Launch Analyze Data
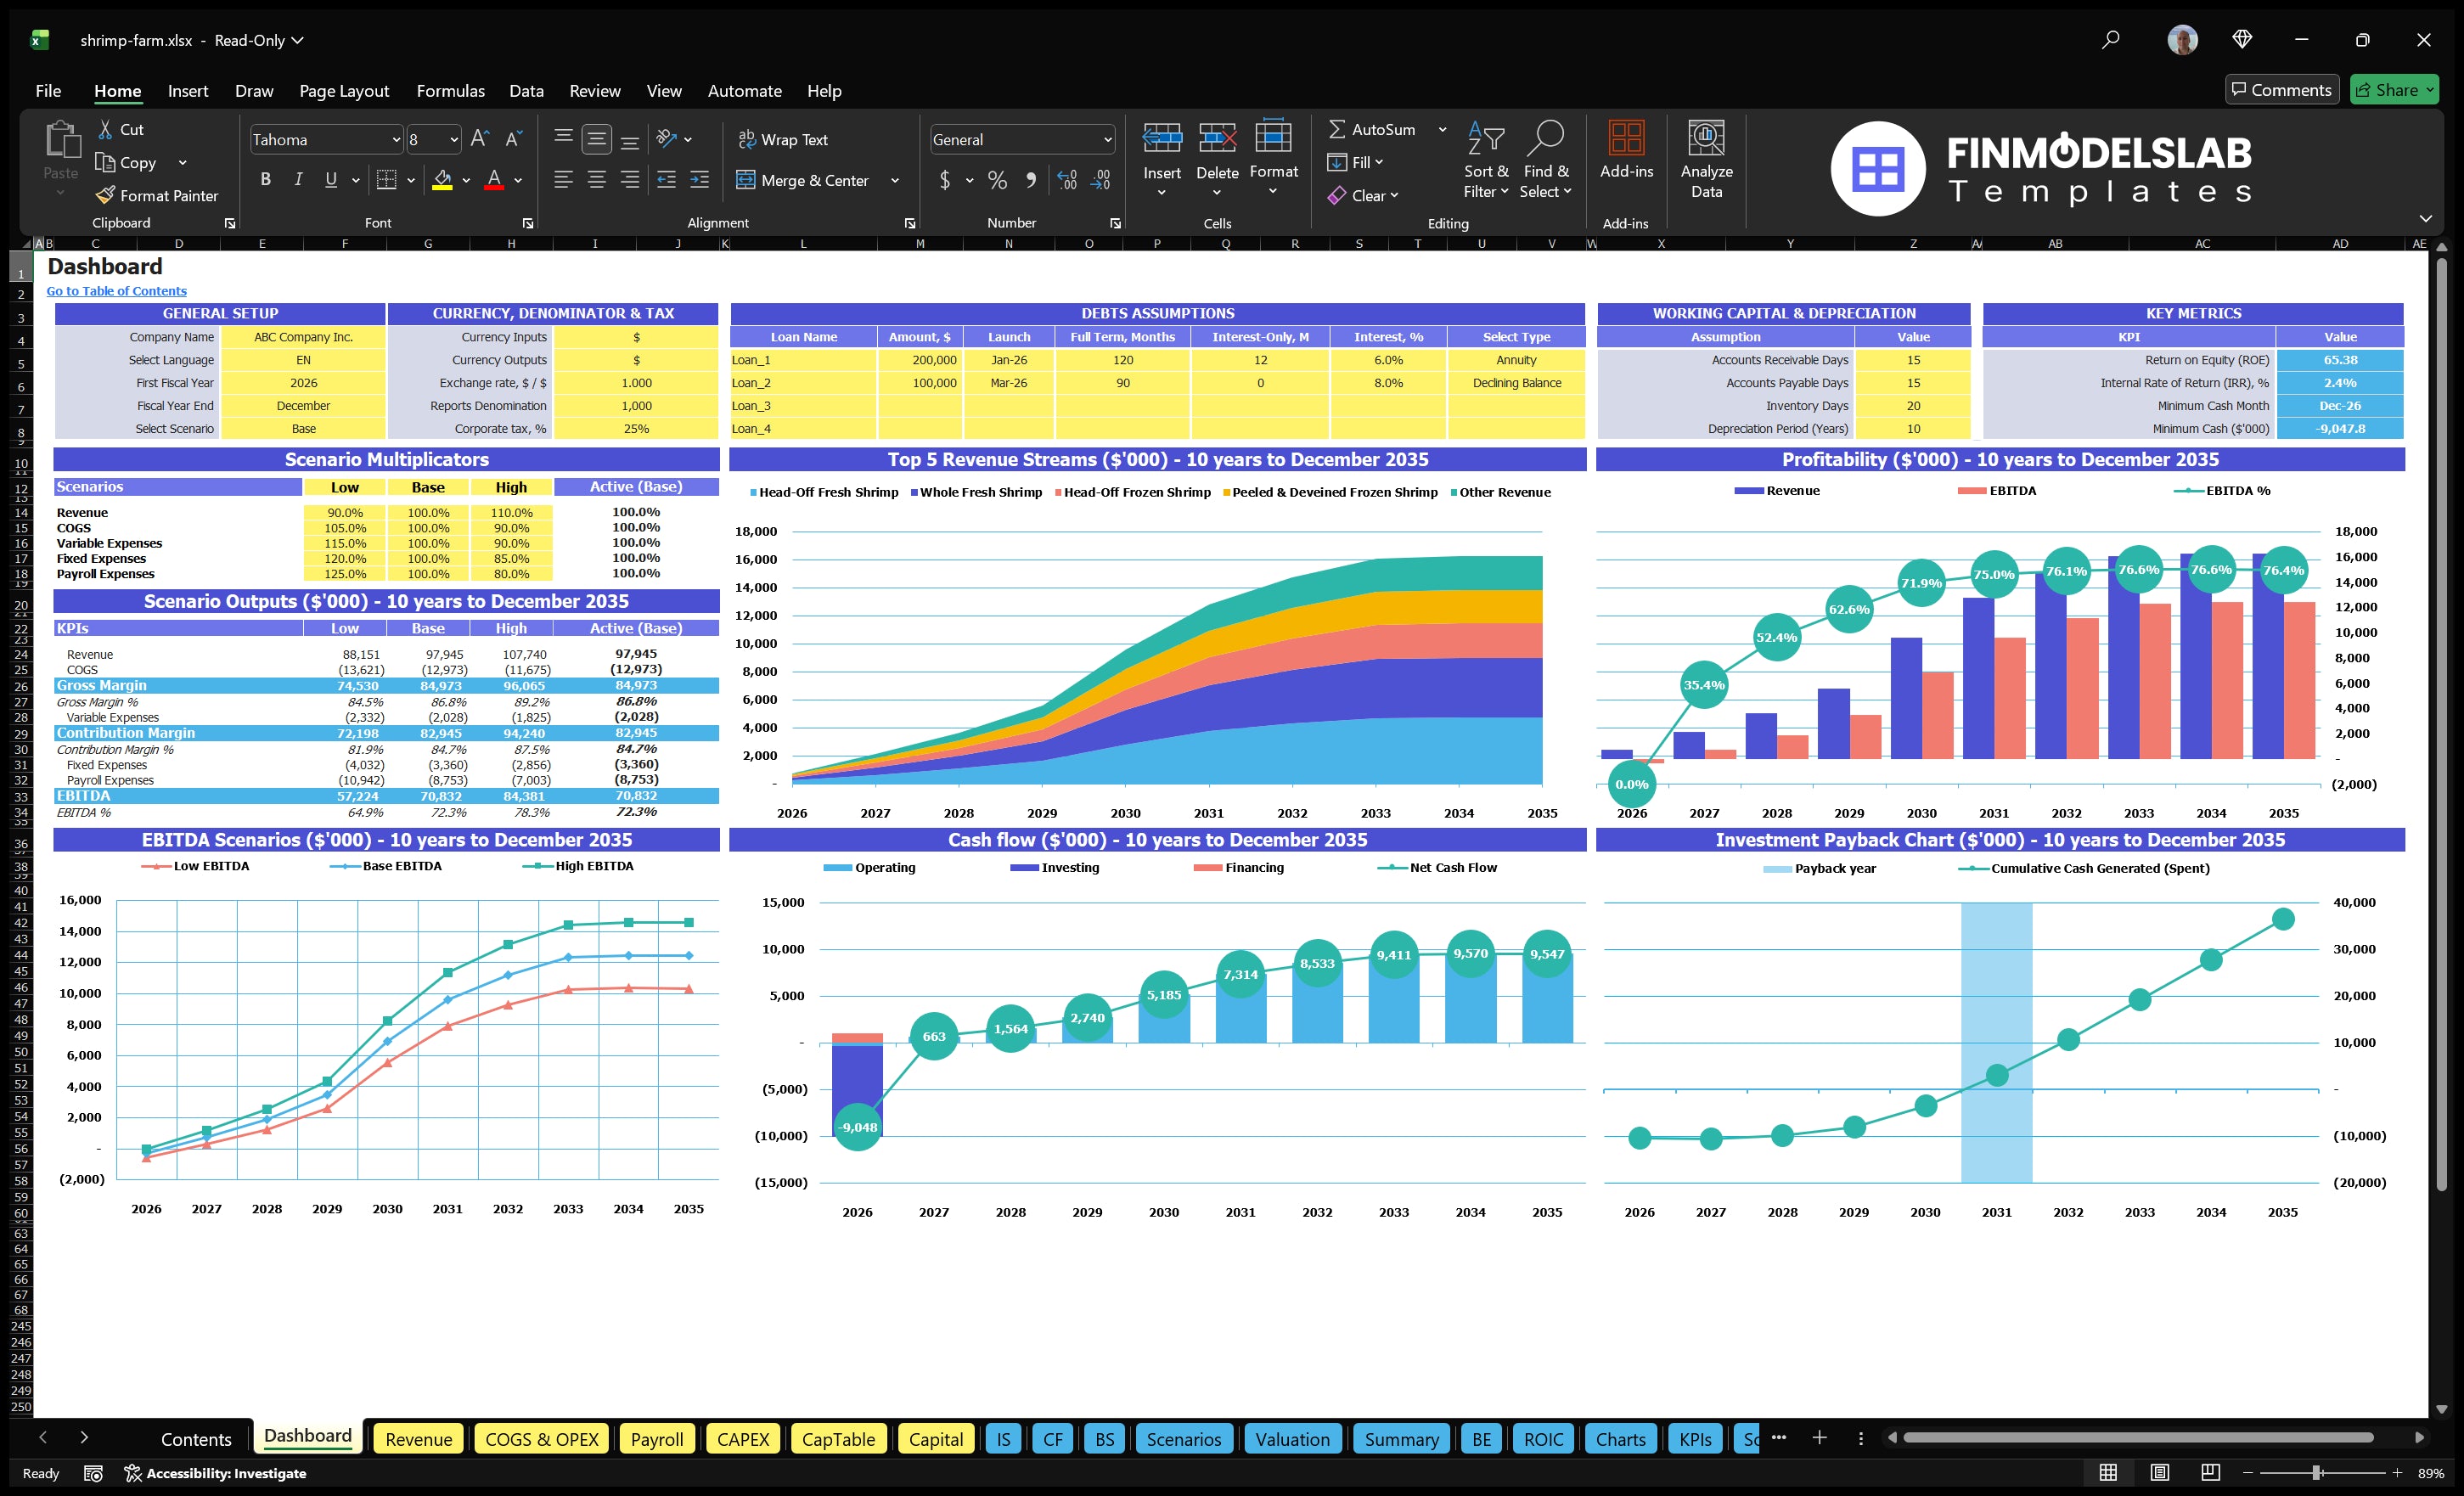The width and height of the screenshot is (2464, 1496). [x=1706, y=160]
